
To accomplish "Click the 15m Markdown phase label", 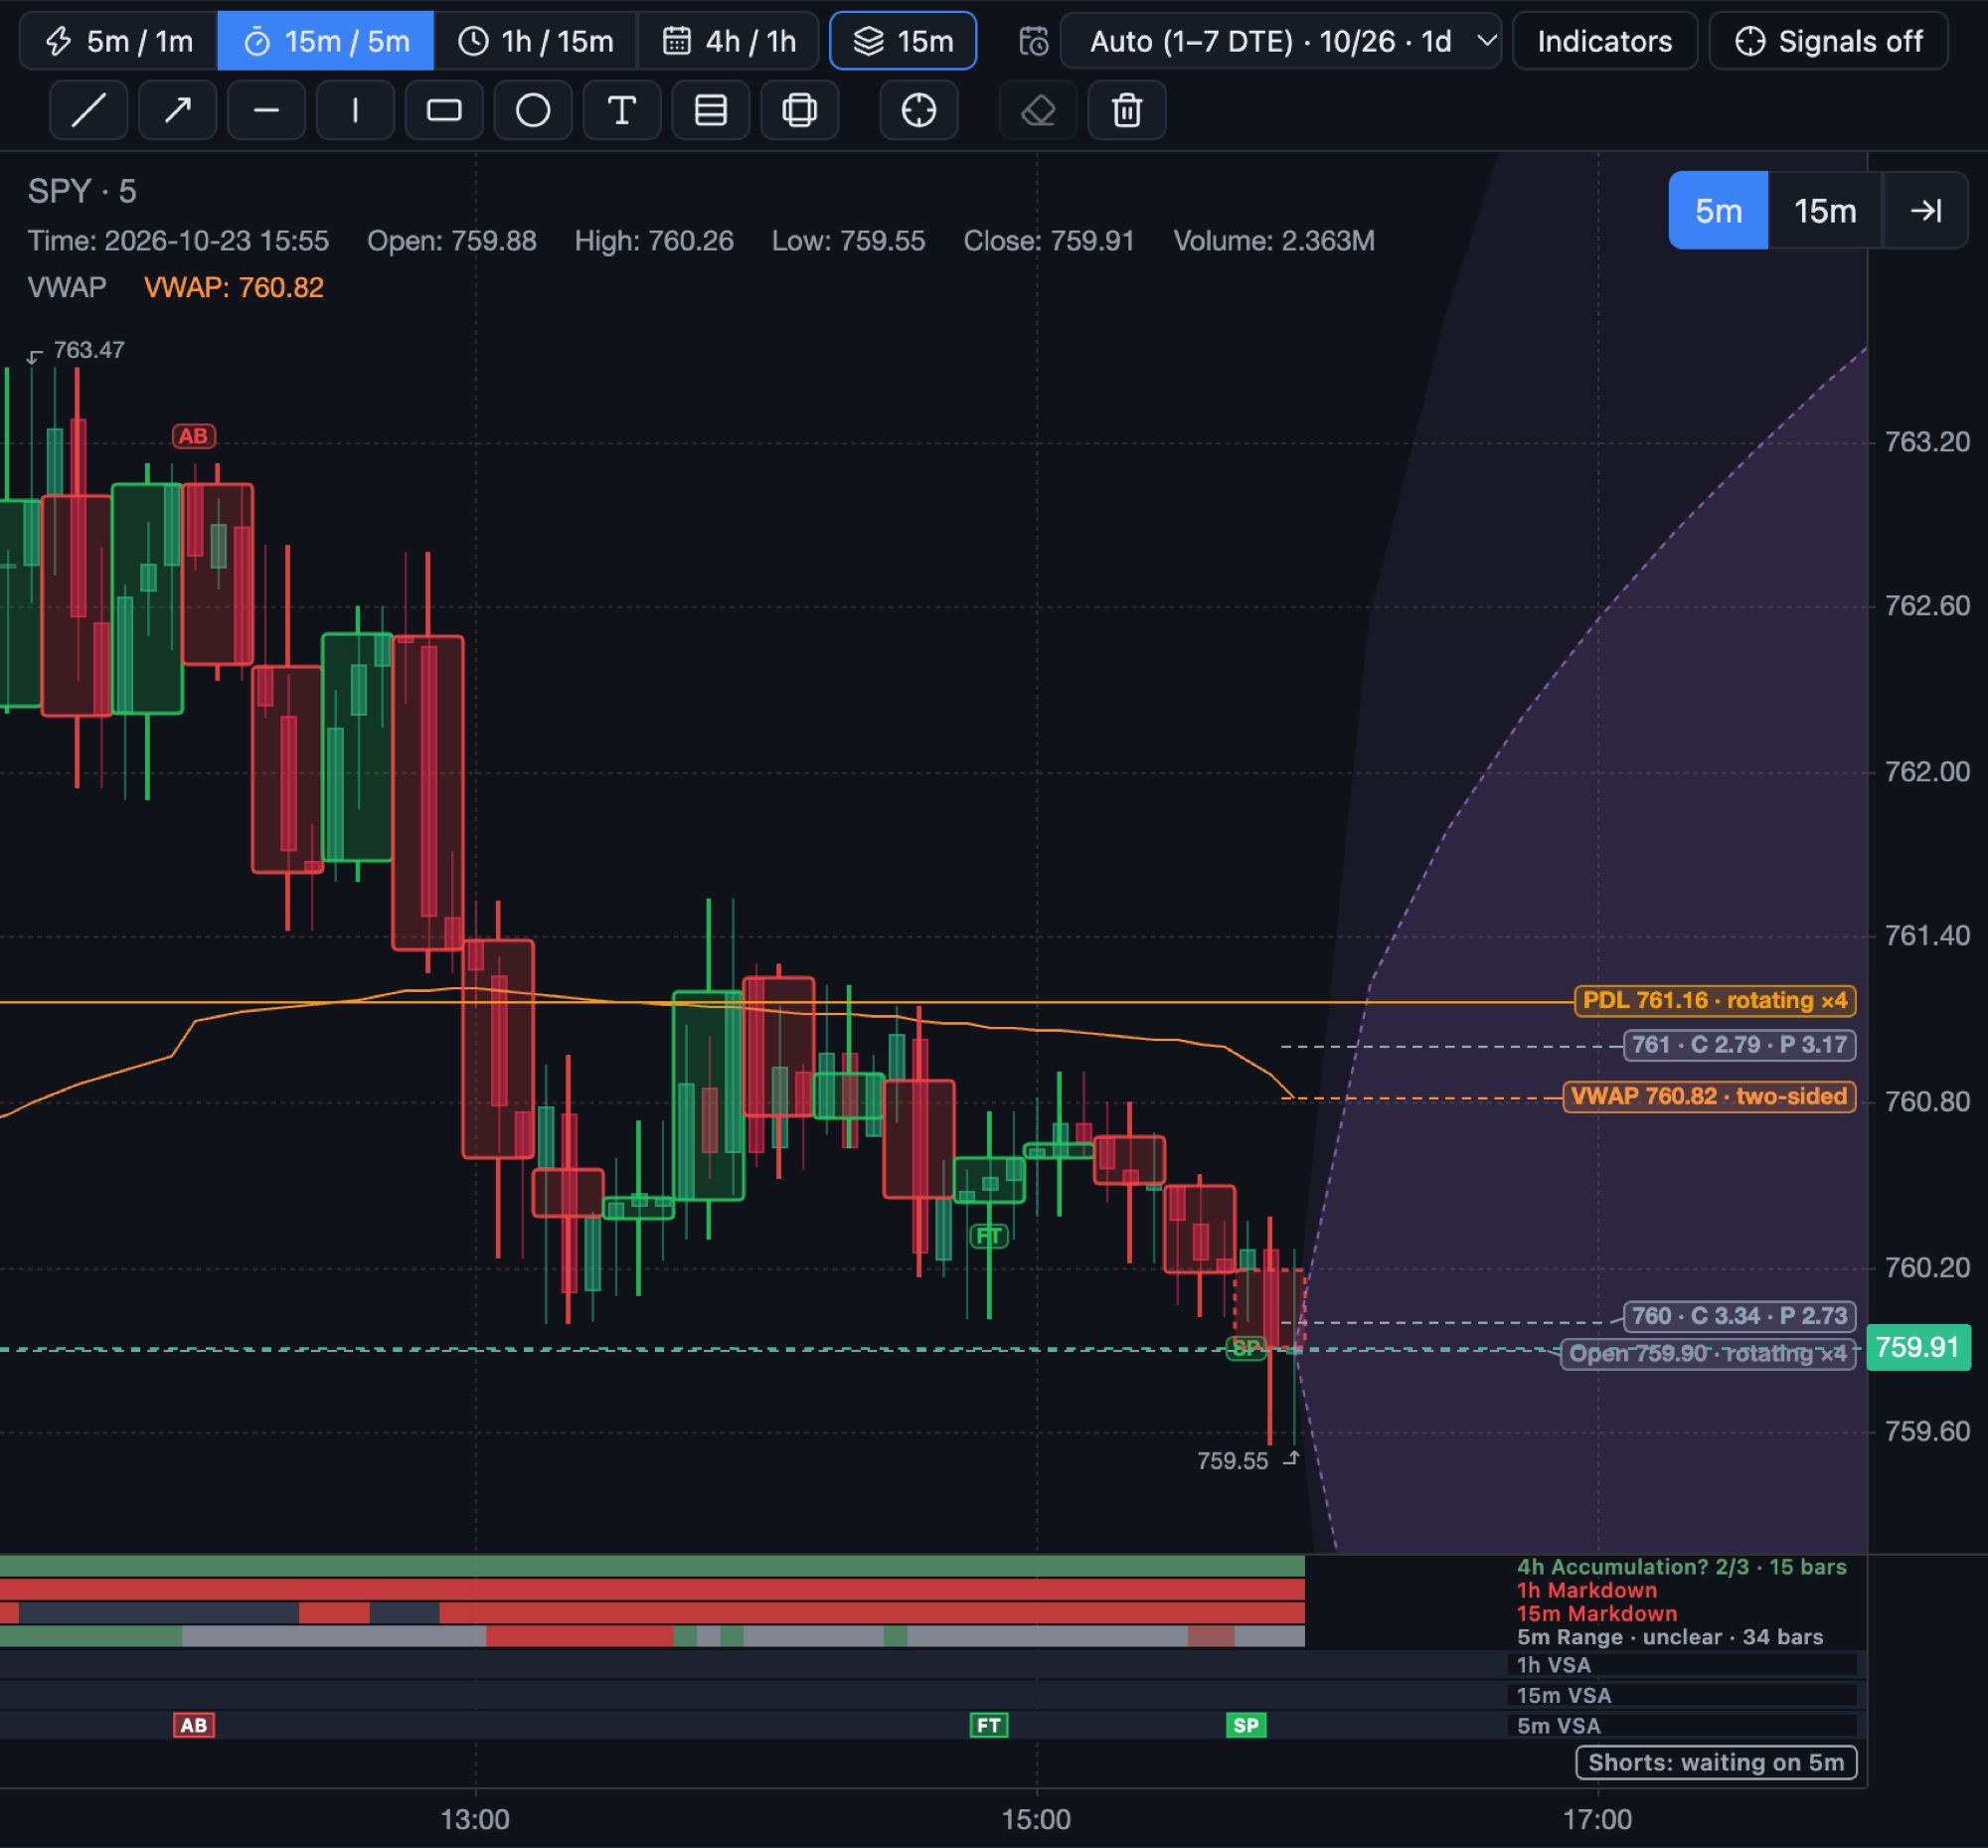I will [1596, 1613].
